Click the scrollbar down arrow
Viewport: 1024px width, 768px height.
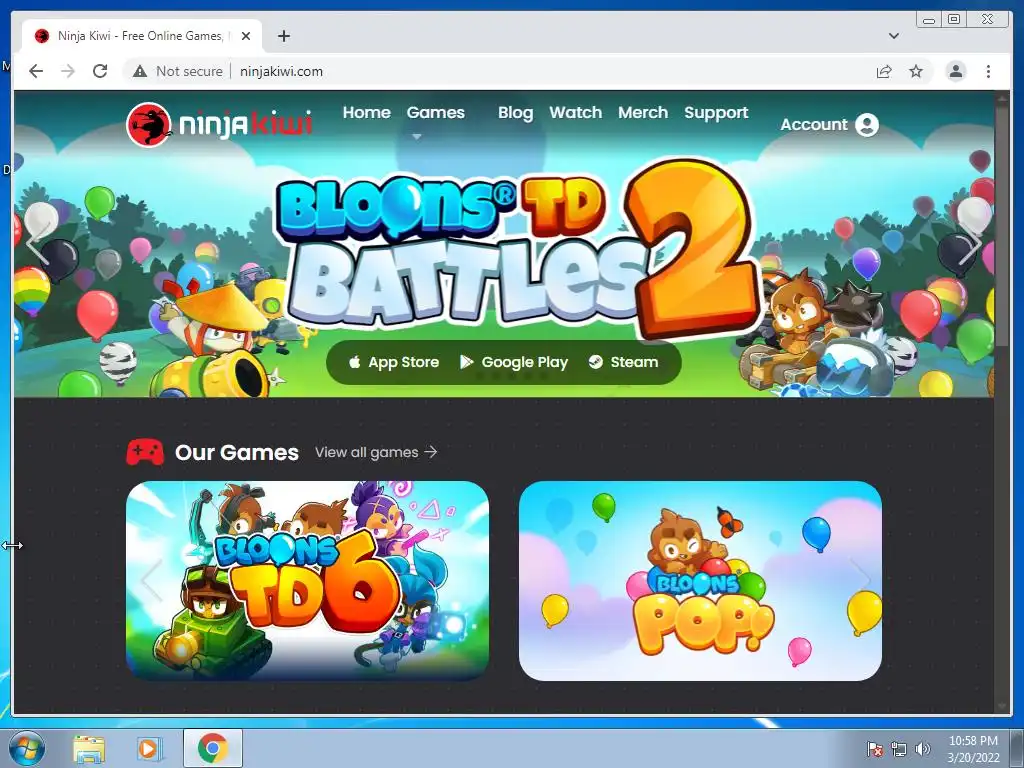coord(1001,707)
